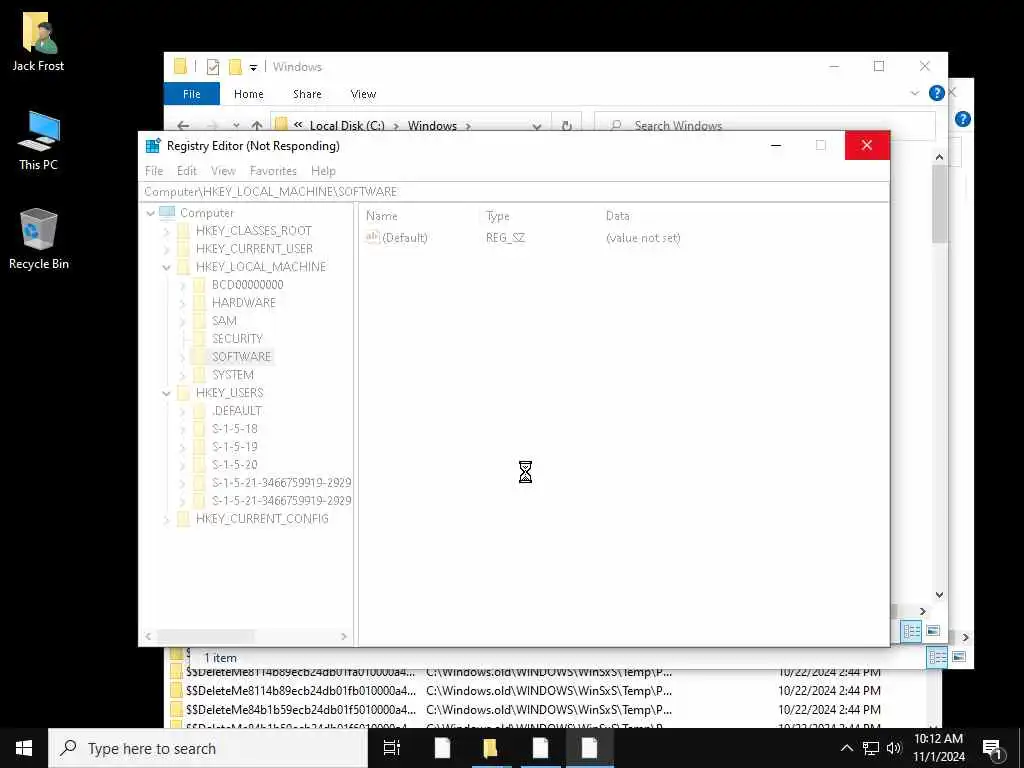Open the Explorer File tab
This screenshot has height=768, width=1024.
pyautogui.click(x=192, y=94)
